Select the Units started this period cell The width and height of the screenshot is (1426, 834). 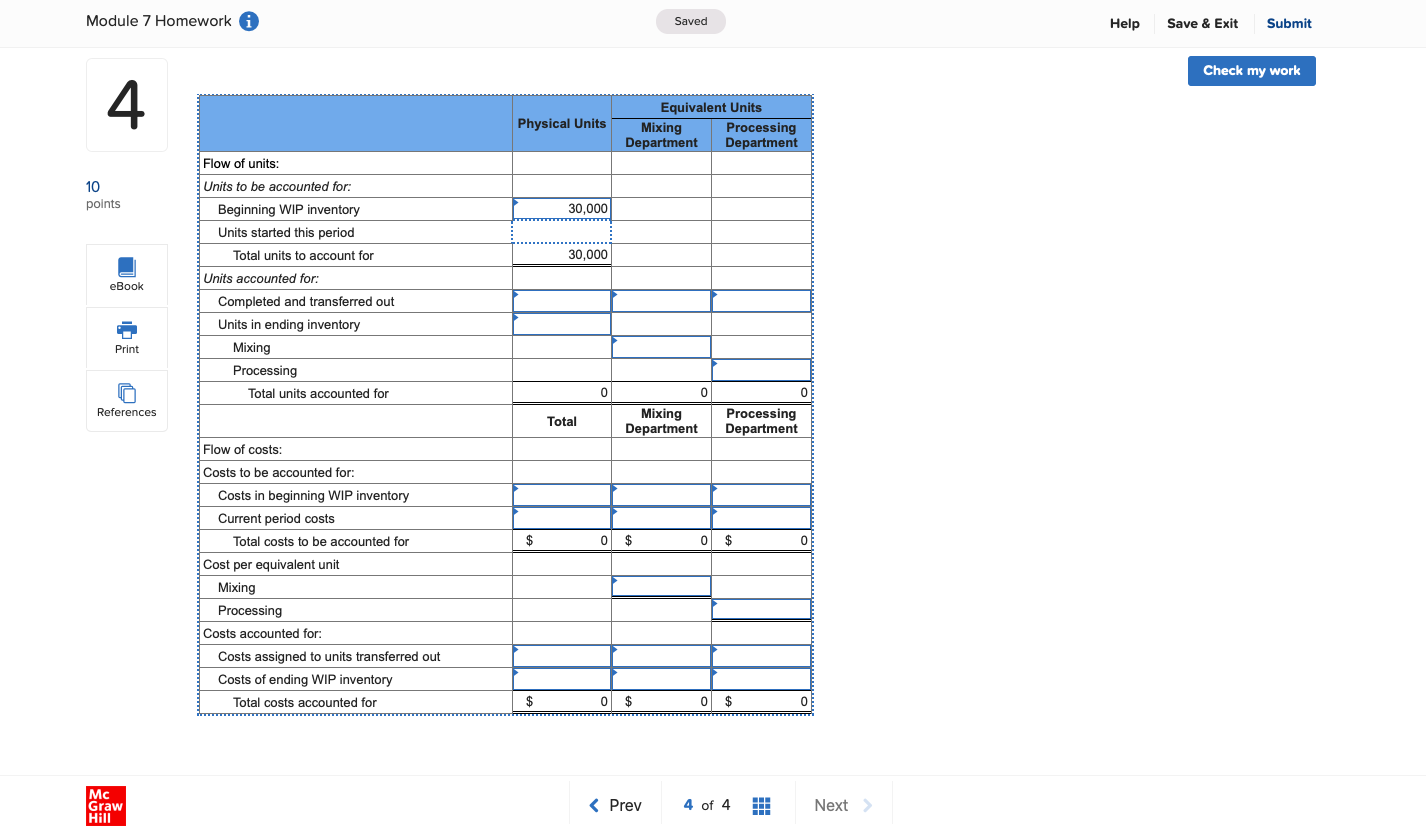pyautogui.click(x=561, y=231)
